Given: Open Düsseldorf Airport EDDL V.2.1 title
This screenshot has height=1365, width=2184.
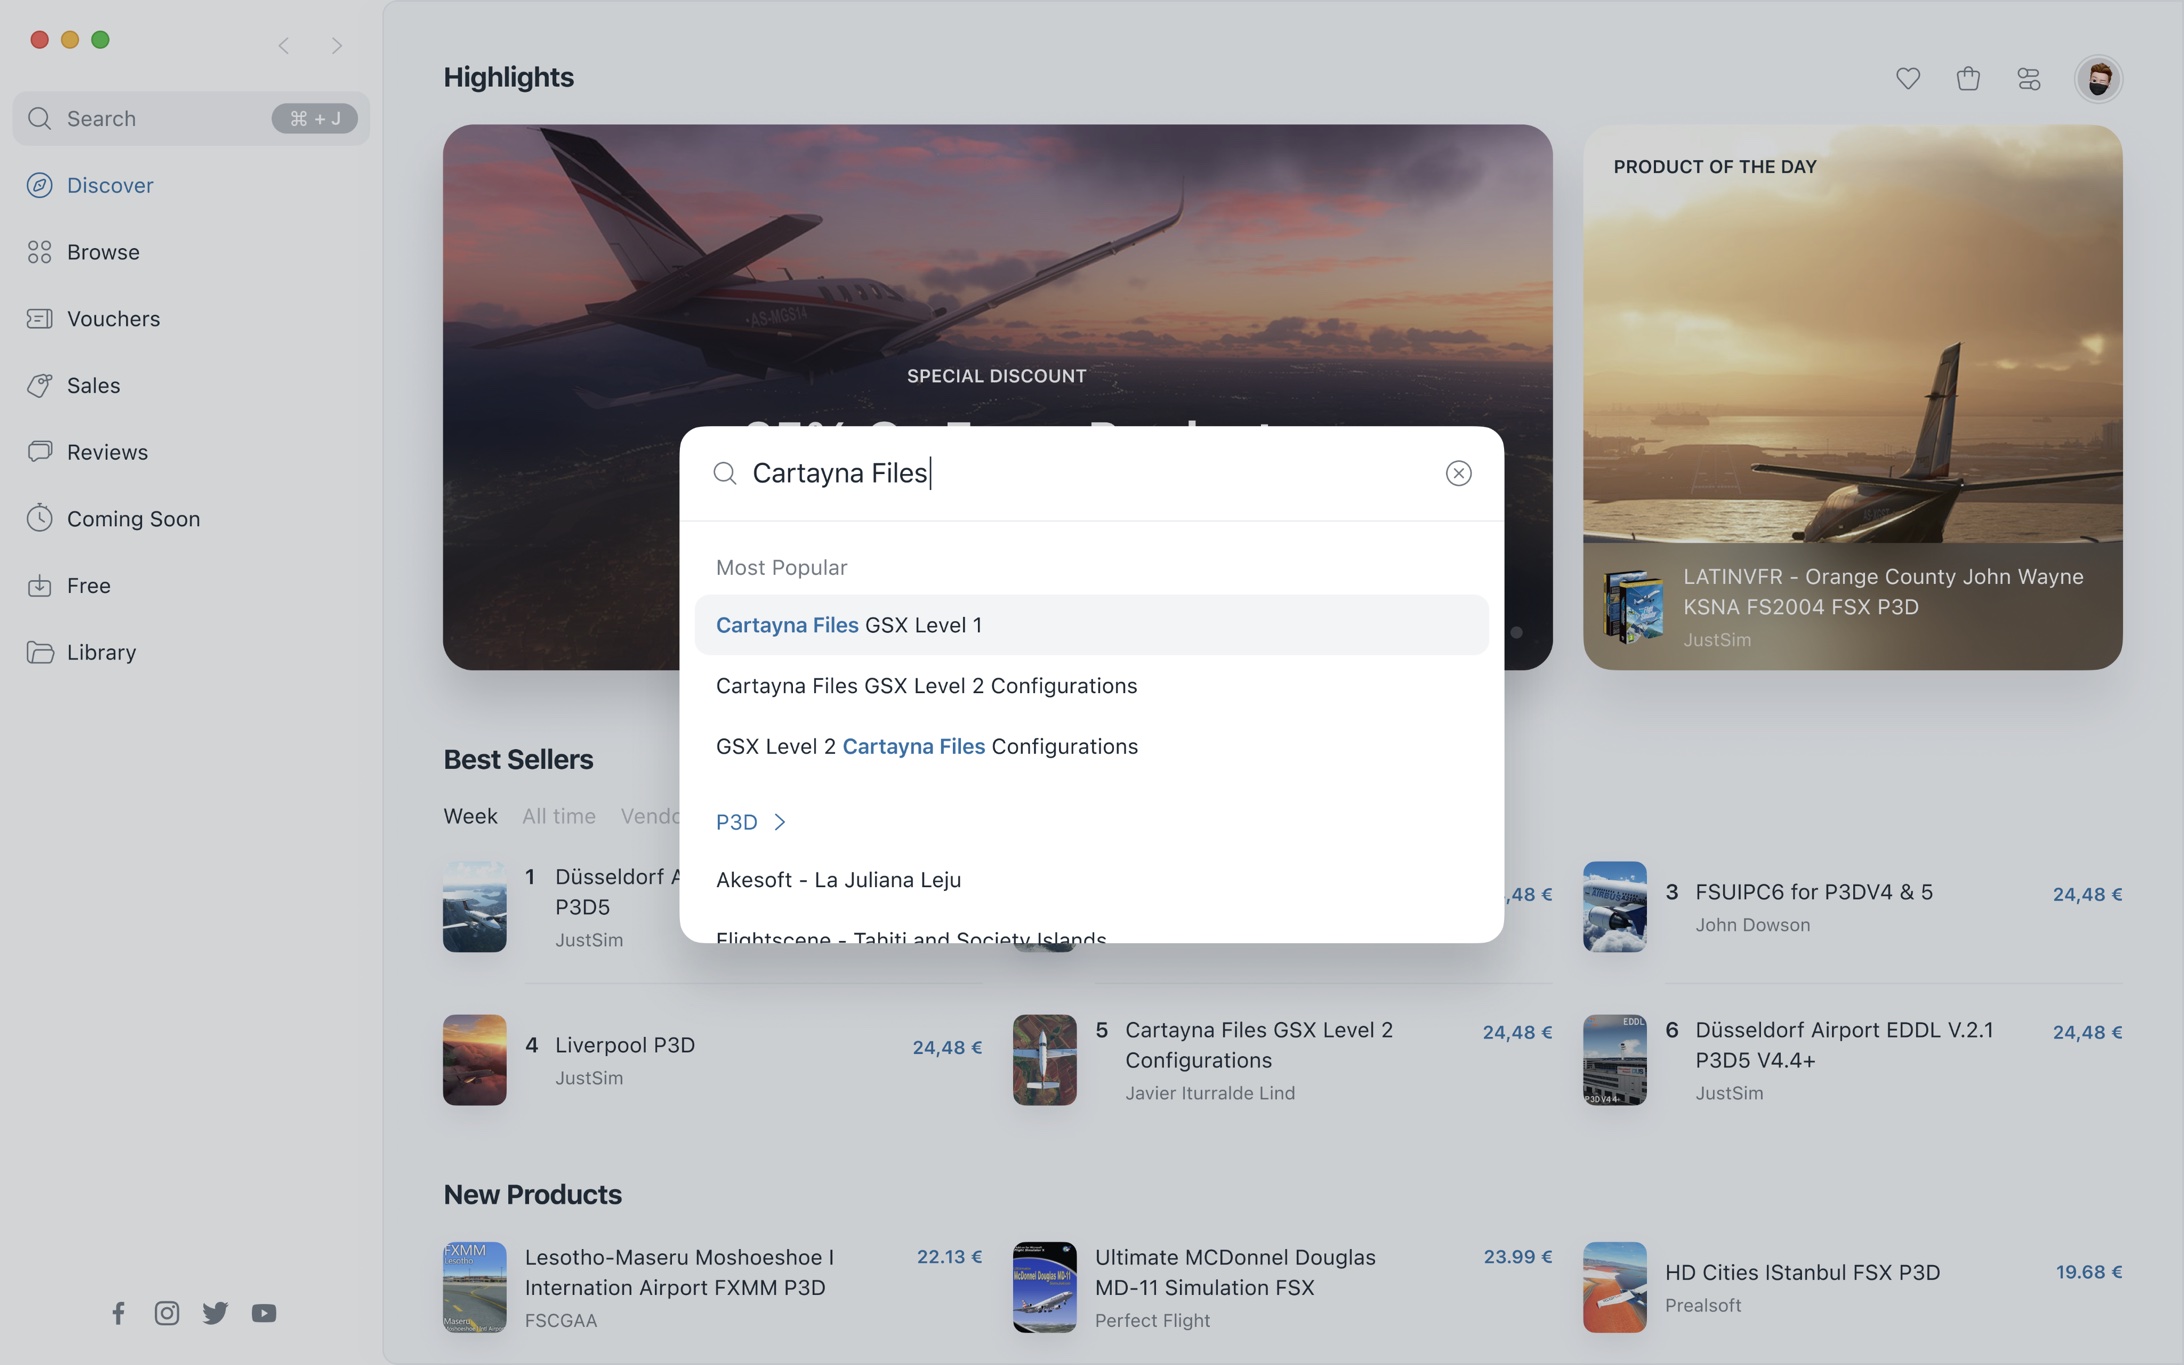Looking at the screenshot, I should [x=1844, y=1045].
